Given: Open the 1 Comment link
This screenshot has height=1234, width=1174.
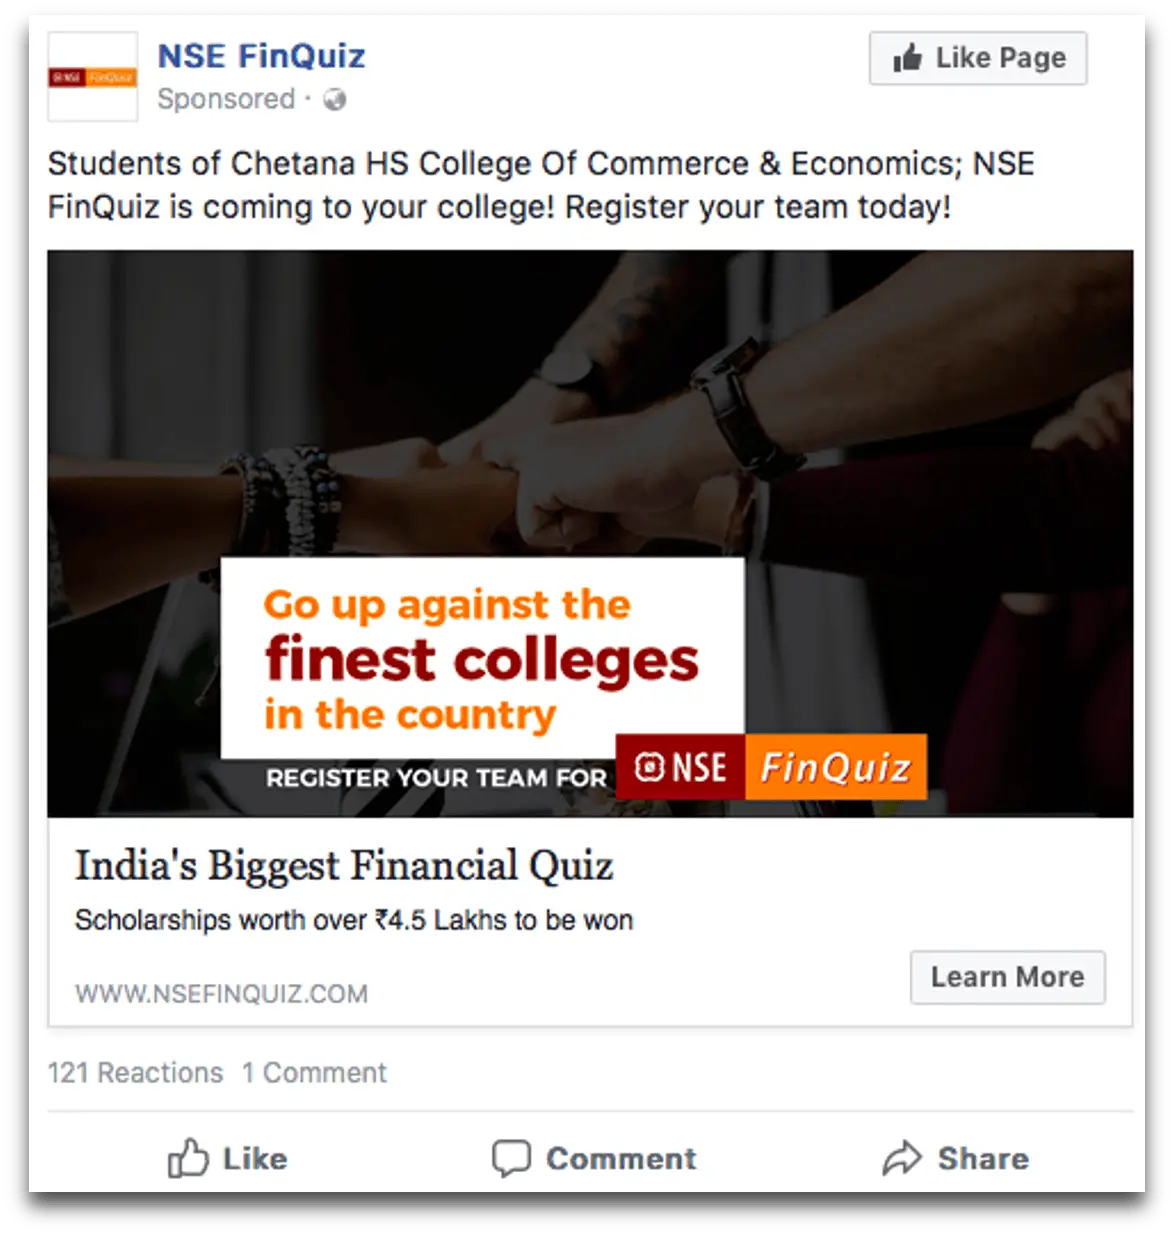Looking at the screenshot, I should point(314,1073).
